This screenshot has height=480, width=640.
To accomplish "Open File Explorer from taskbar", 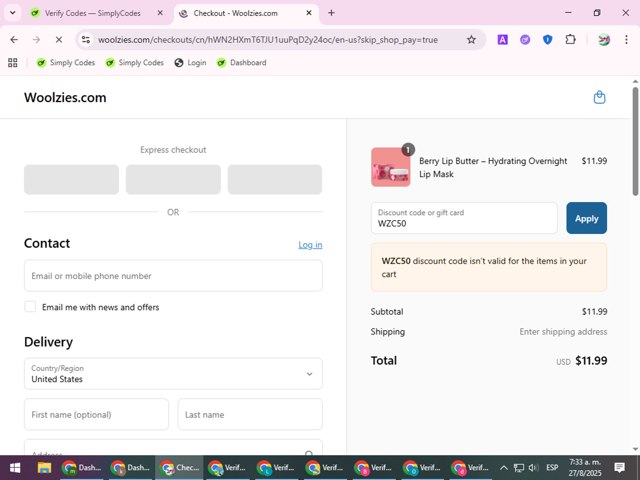I will tap(44, 467).
